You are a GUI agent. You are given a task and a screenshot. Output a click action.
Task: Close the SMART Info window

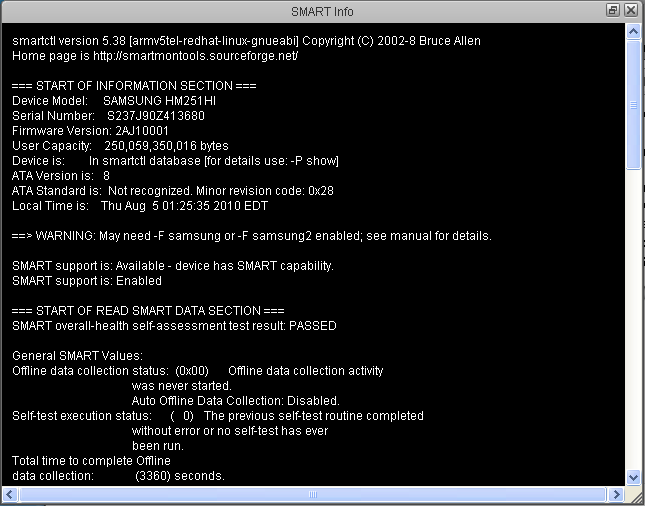[x=631, y=11]
